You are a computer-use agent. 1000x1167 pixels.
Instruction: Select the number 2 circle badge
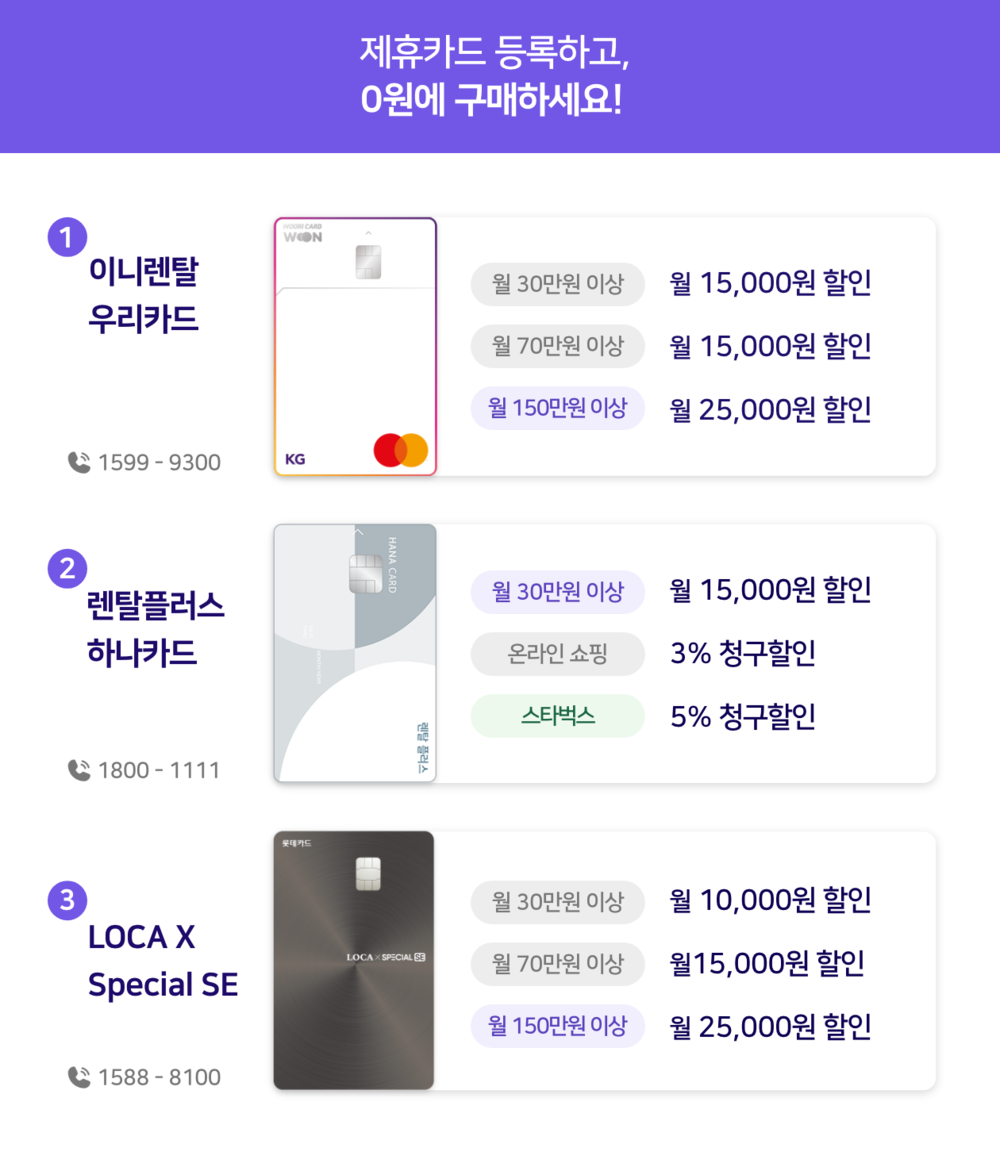(67, 569)
